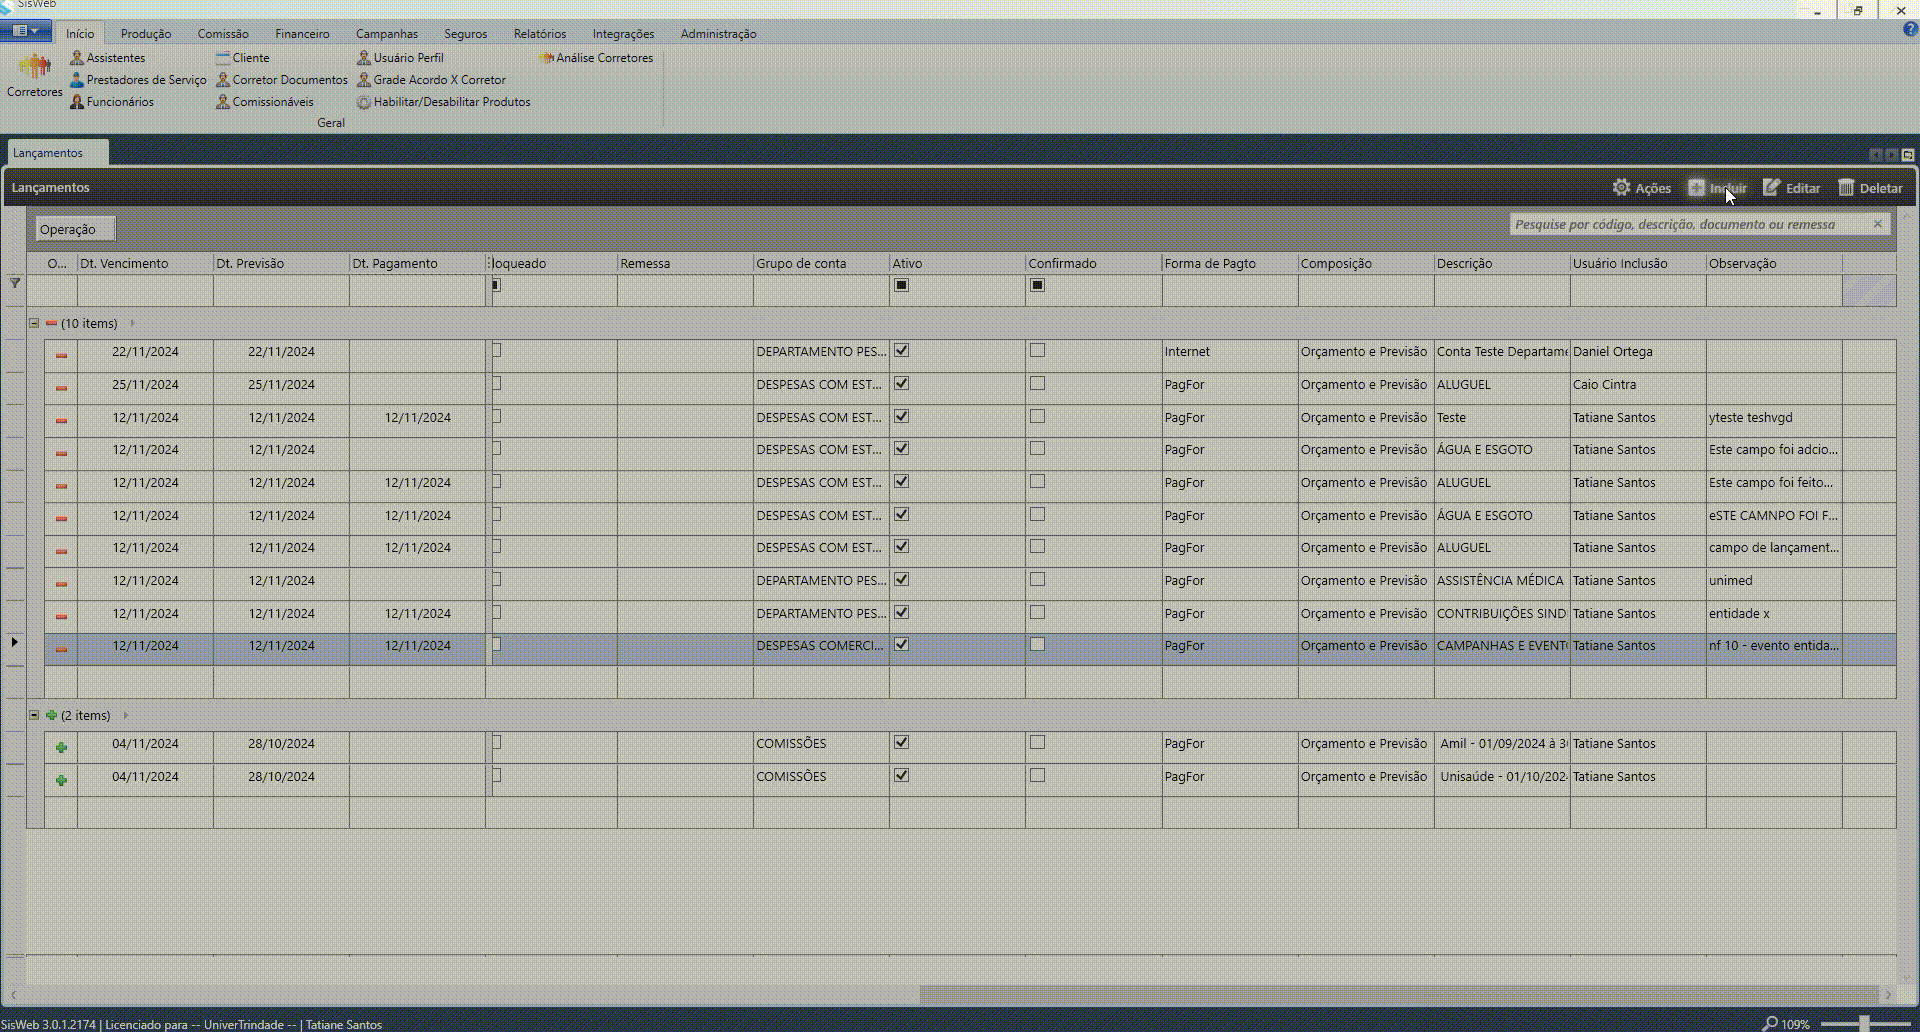The image size is (1920, 1032).
Task: Open the Ações gear menu
Action: click(x=1641, y=188)
